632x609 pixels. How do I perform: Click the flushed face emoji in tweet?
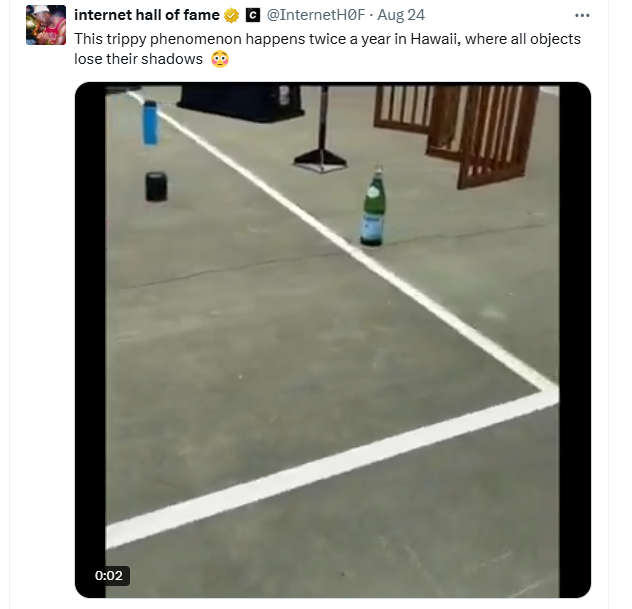[220, 59]
